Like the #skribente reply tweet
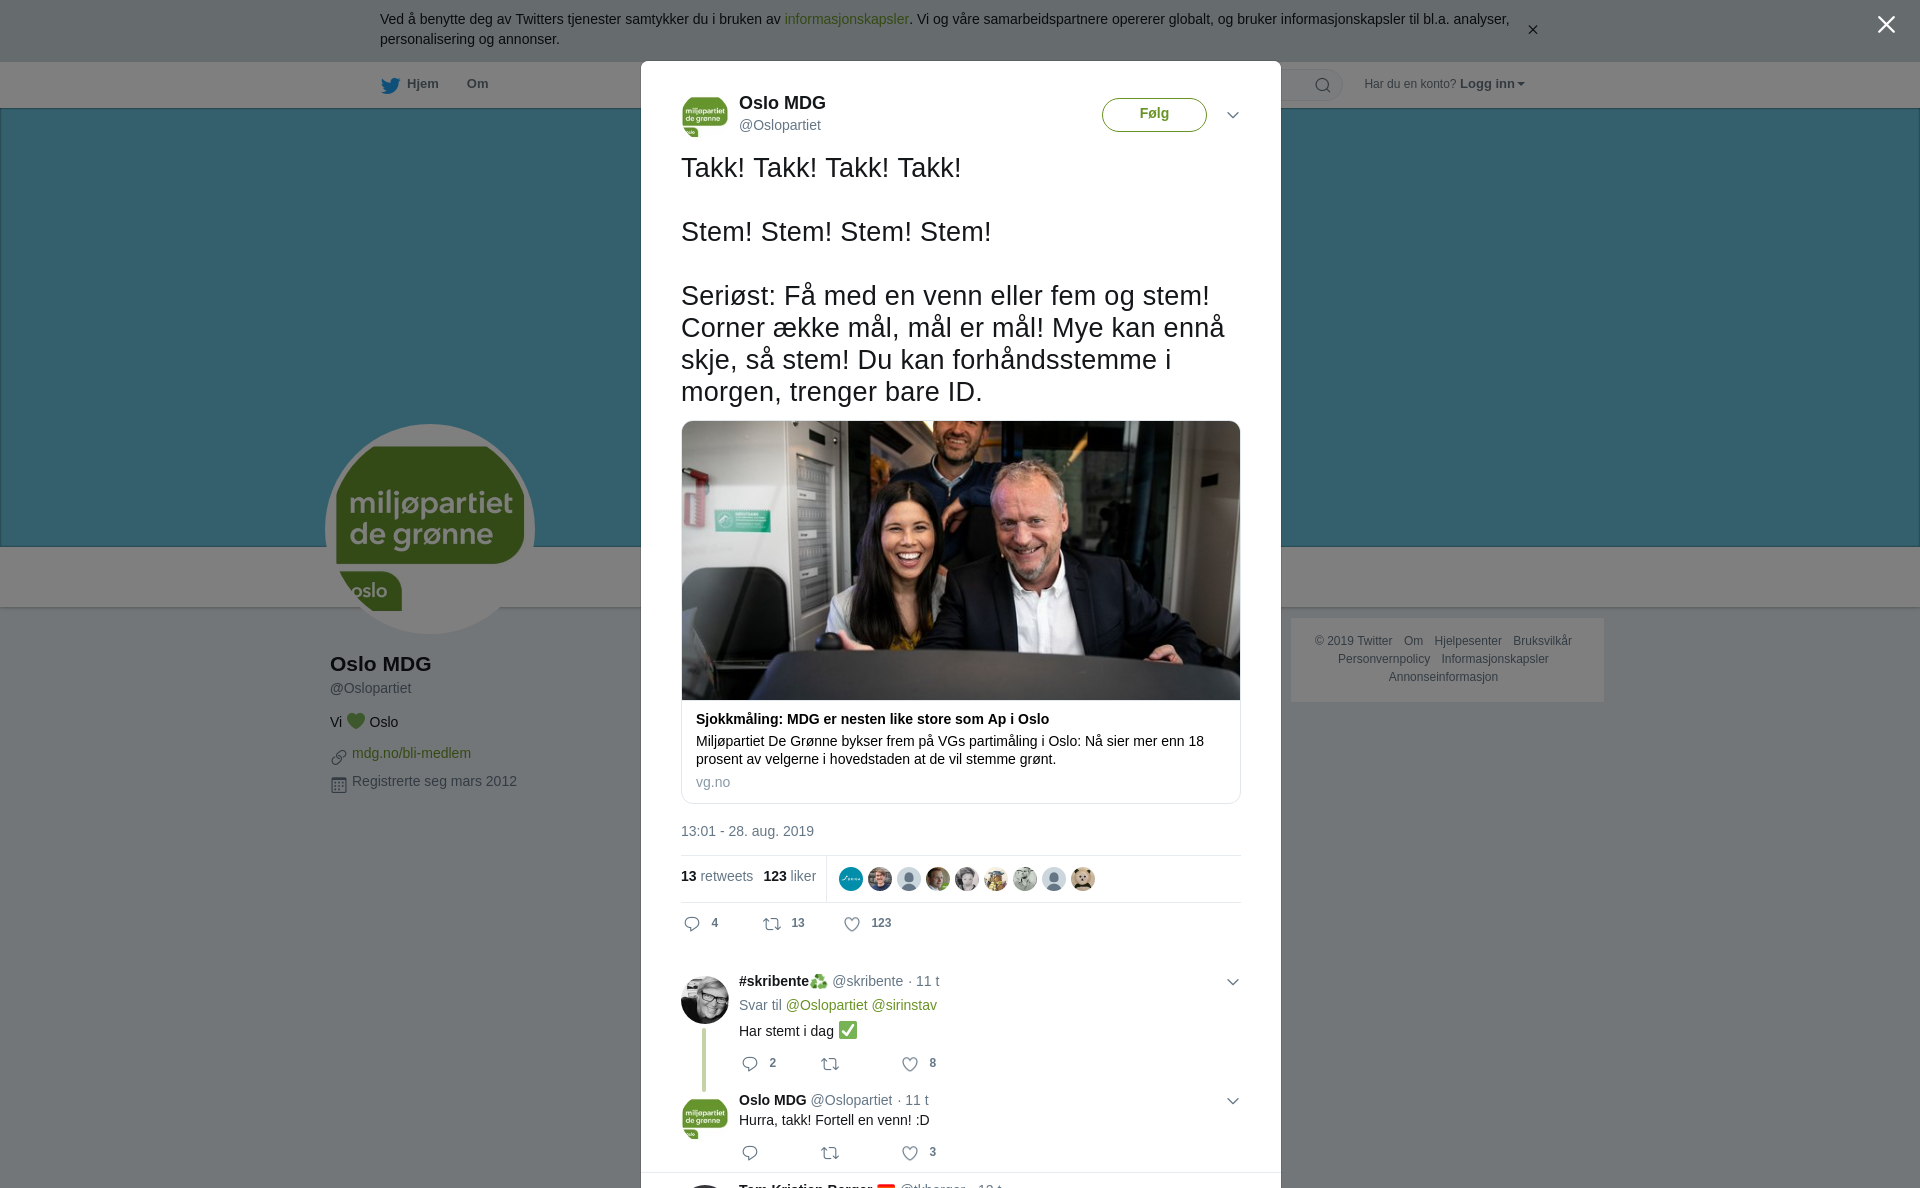This screenshot has width=1920, height=1188. click(x=910, y=1064)
